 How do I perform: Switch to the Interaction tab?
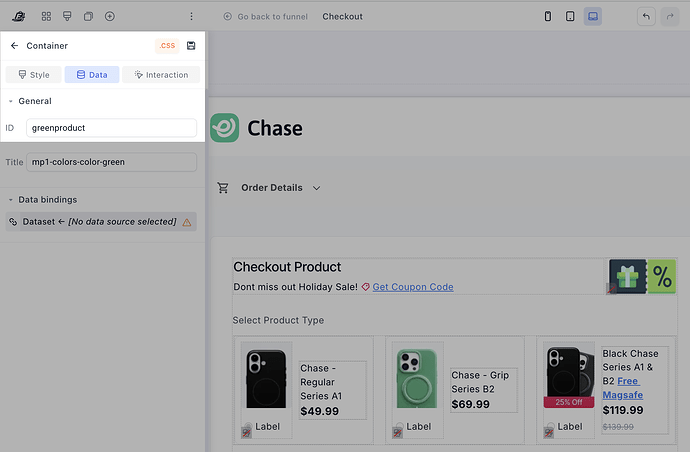pyautogui.click(x=161, y=75)
